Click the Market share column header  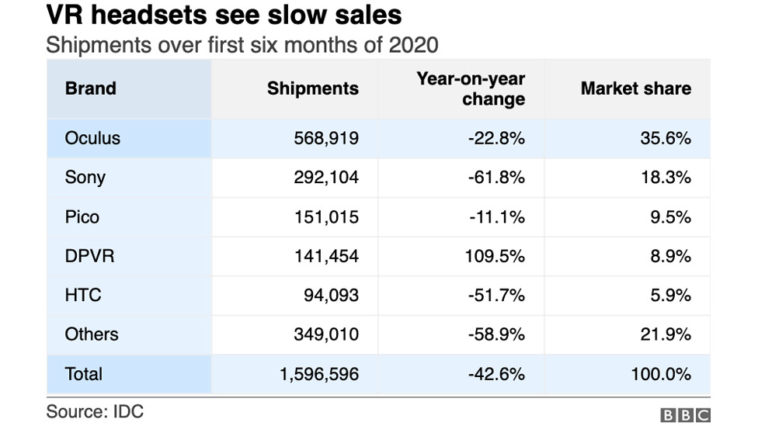[x=635, y=88]
